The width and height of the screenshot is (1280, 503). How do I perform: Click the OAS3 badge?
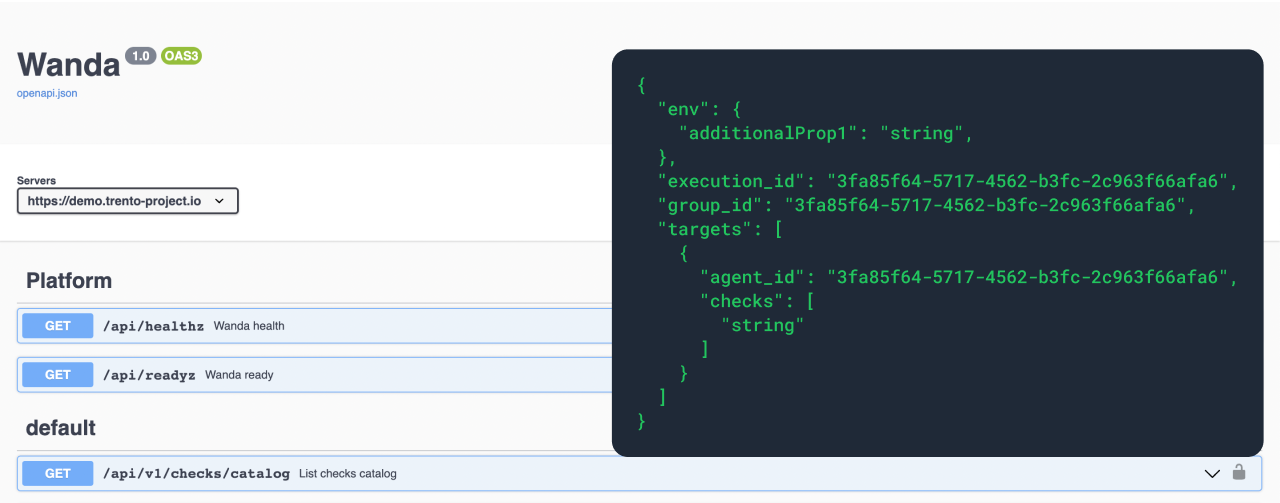(x=182, y=56)
